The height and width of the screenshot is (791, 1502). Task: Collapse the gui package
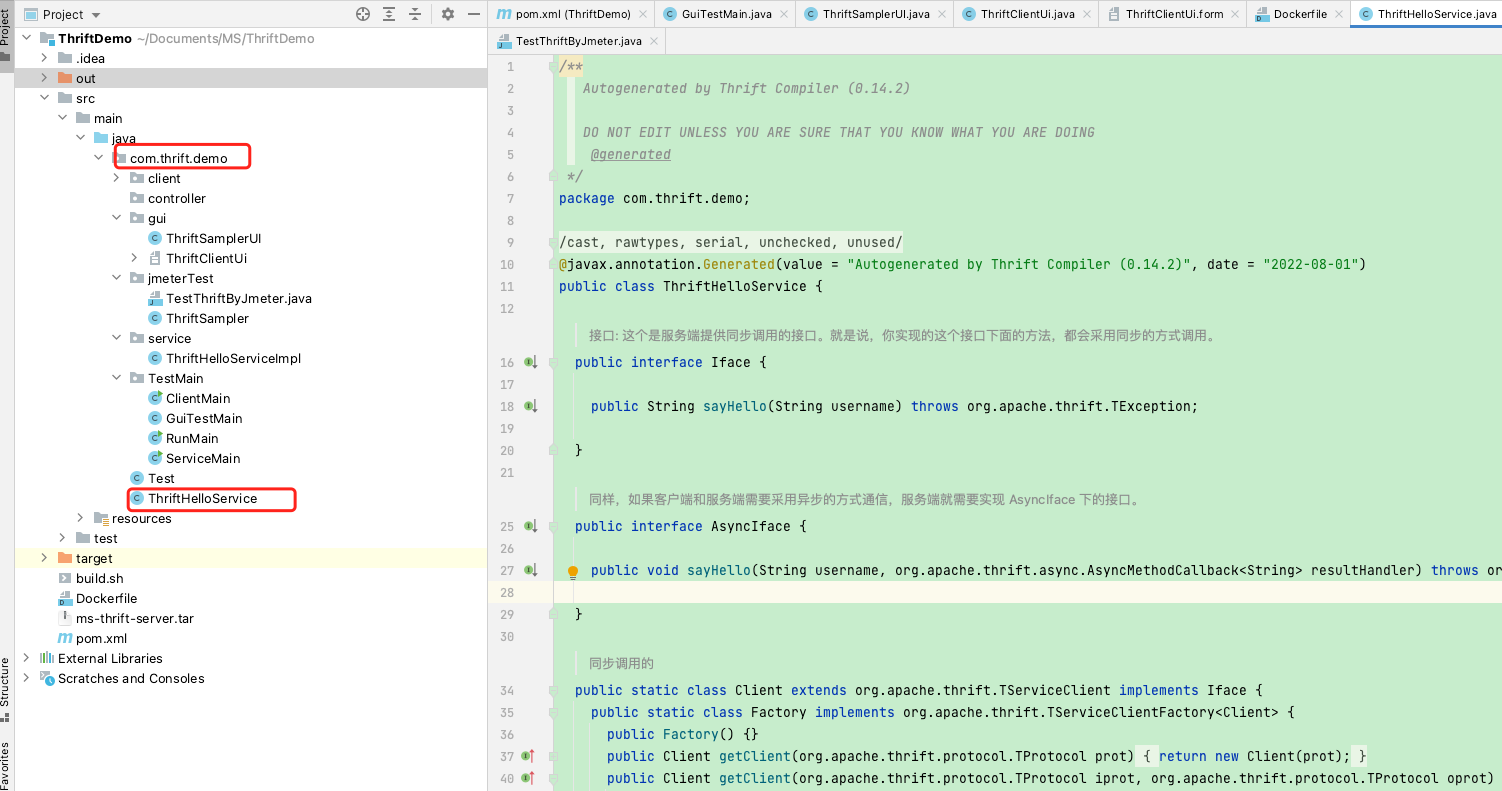116,218
